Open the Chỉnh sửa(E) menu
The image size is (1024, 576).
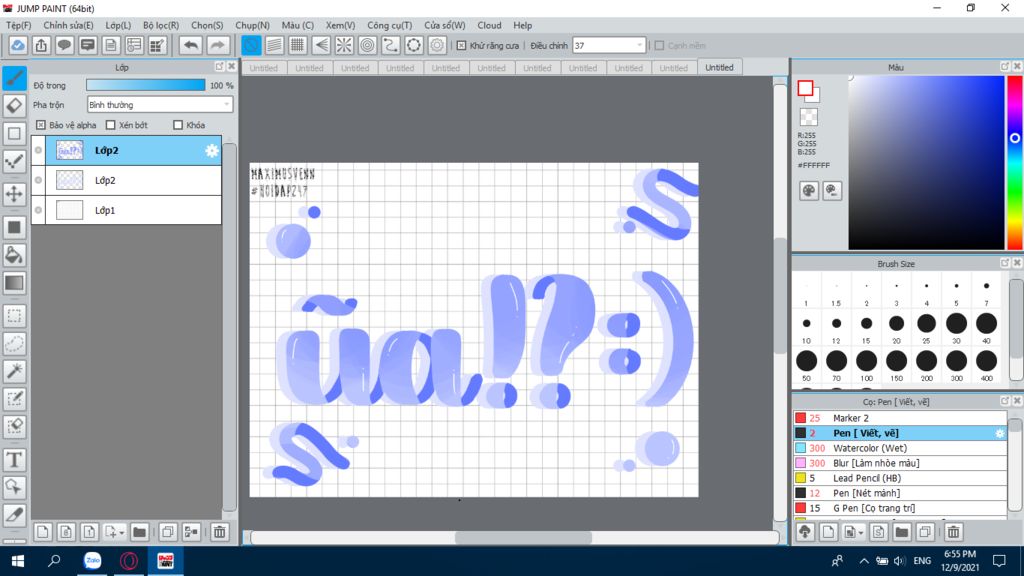coord(68,25)
